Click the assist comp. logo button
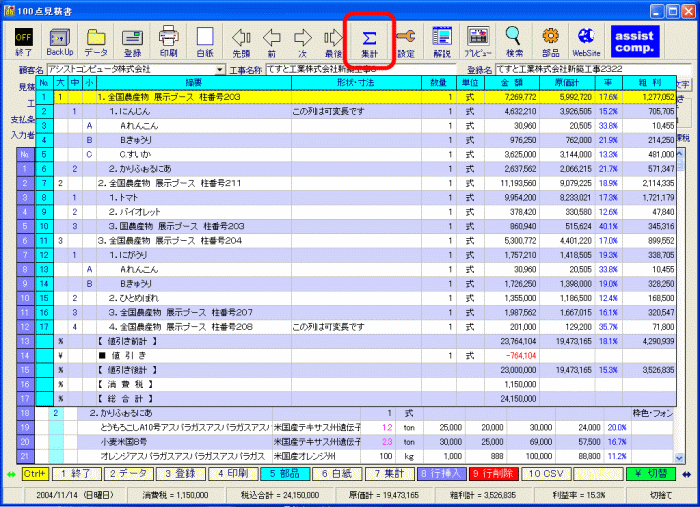 pyautogui.click(x=634, y=41)
